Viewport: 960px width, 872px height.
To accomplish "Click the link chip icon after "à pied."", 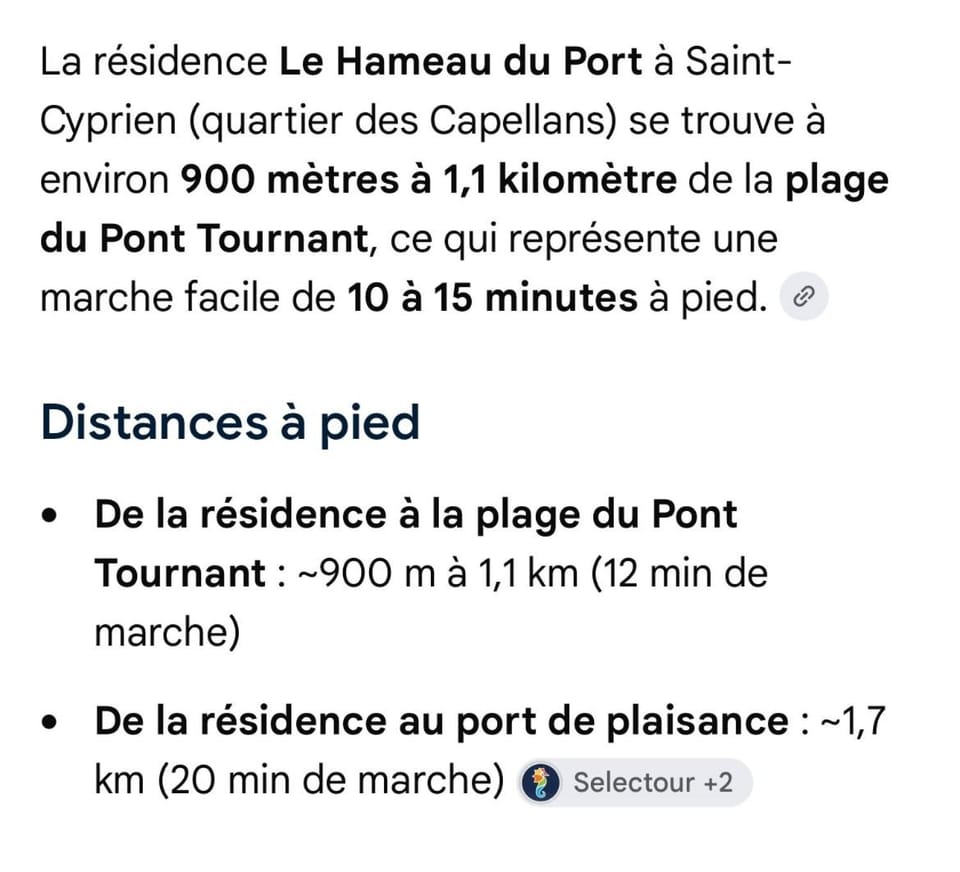I will point(803,296).
